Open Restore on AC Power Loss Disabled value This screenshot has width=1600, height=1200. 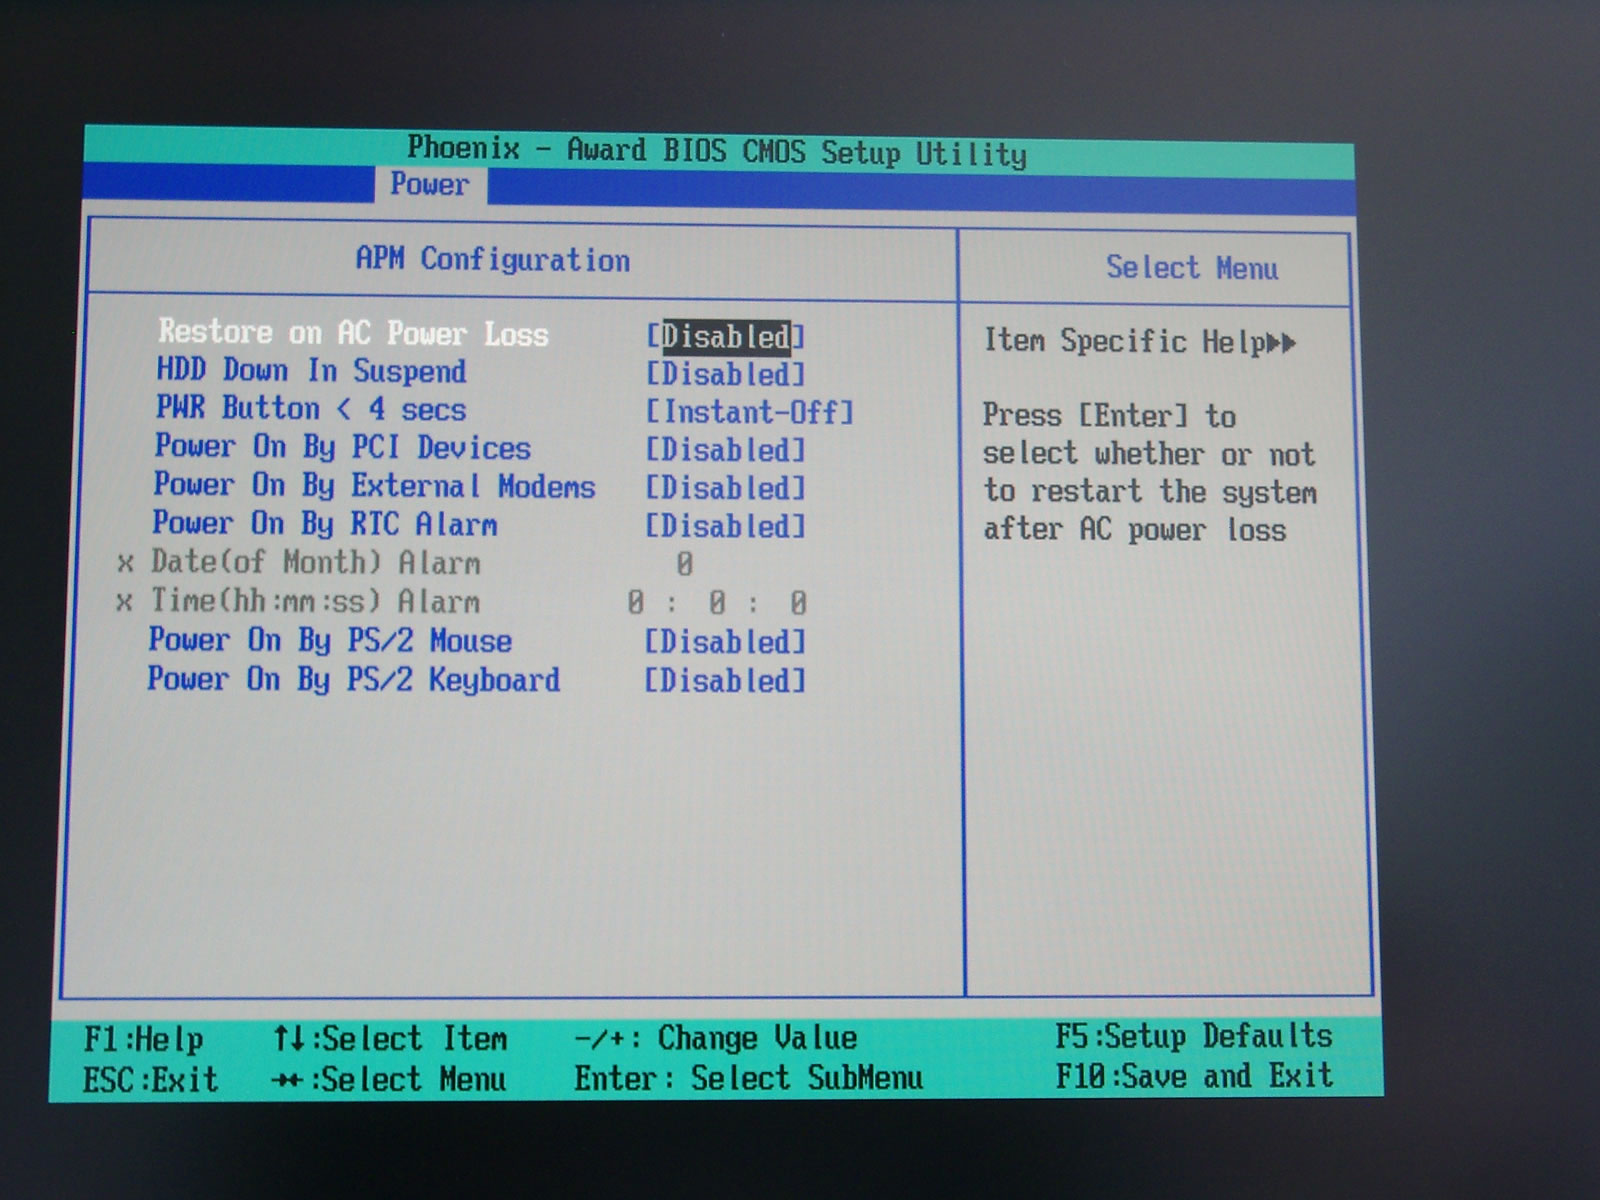(725, 337)
